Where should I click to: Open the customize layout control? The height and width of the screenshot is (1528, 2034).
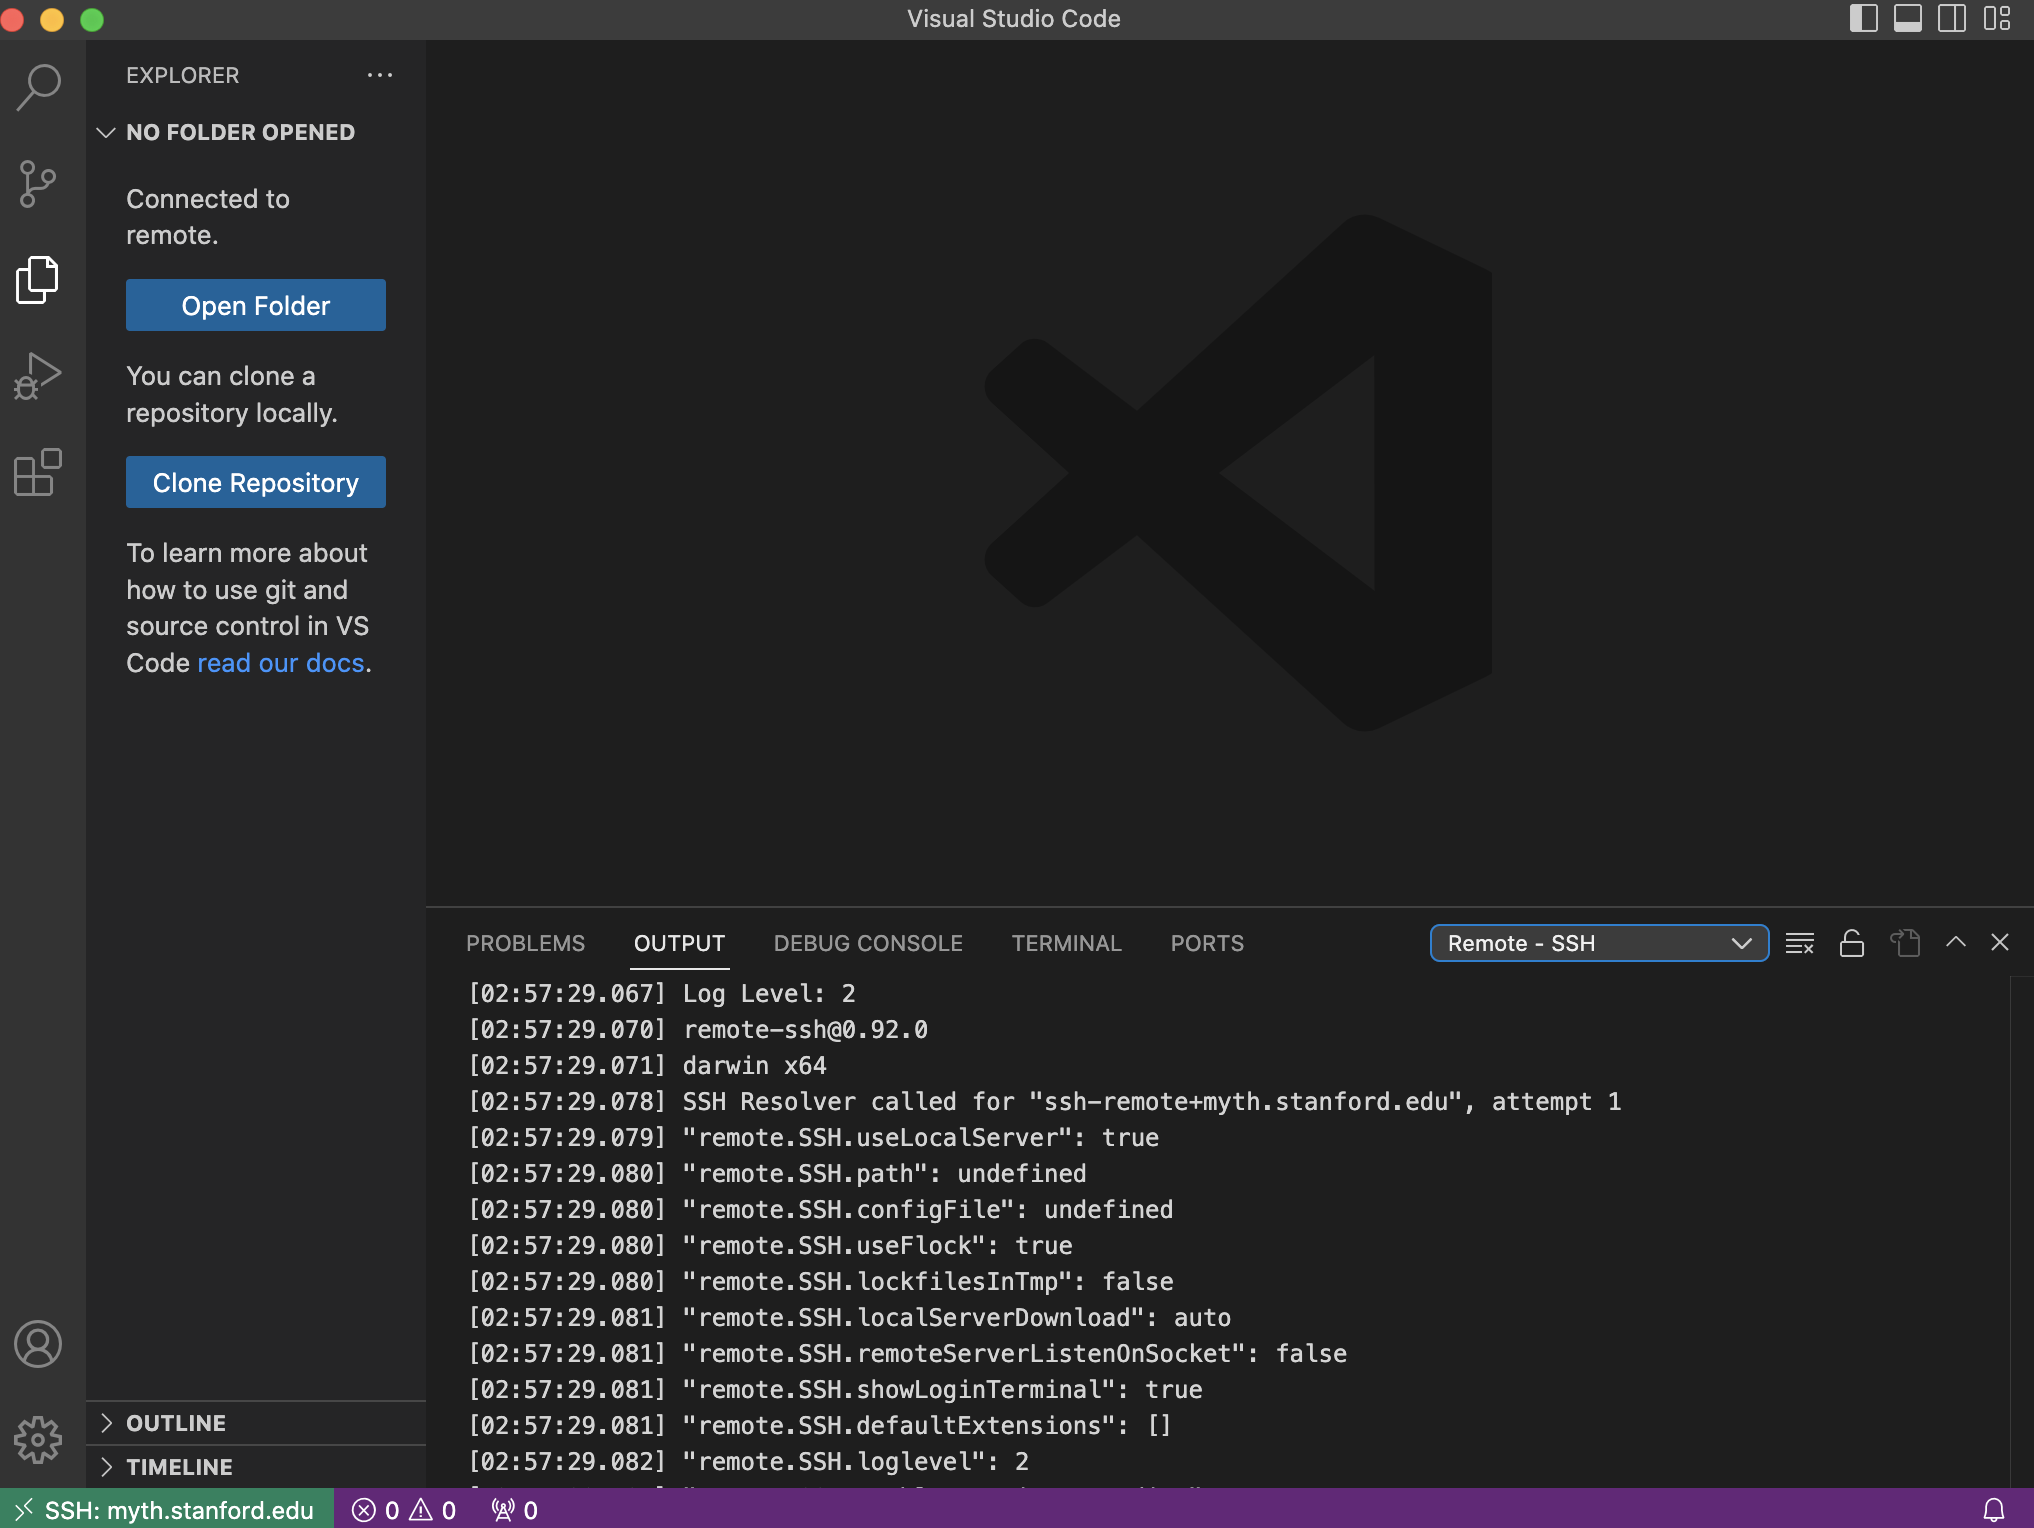1997,19
